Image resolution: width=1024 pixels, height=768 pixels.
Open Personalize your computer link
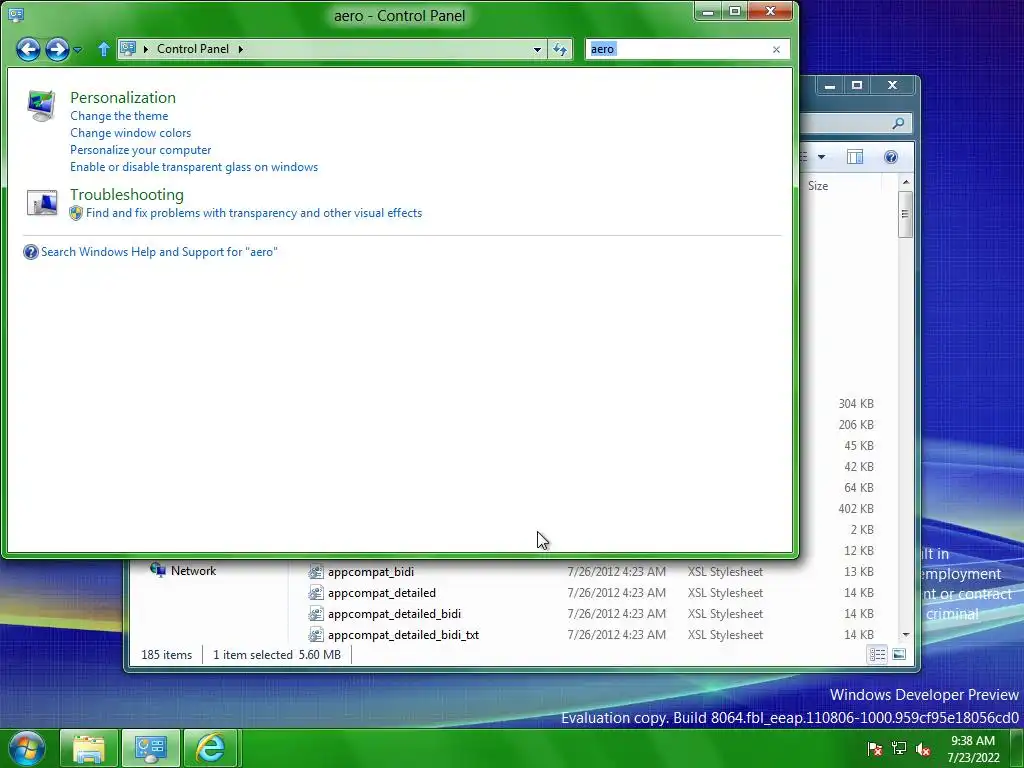coord(140,150)
